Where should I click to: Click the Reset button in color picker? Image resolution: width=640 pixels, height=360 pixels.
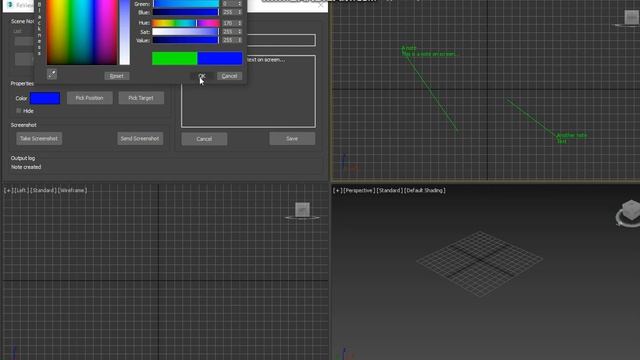click(117, 76)
